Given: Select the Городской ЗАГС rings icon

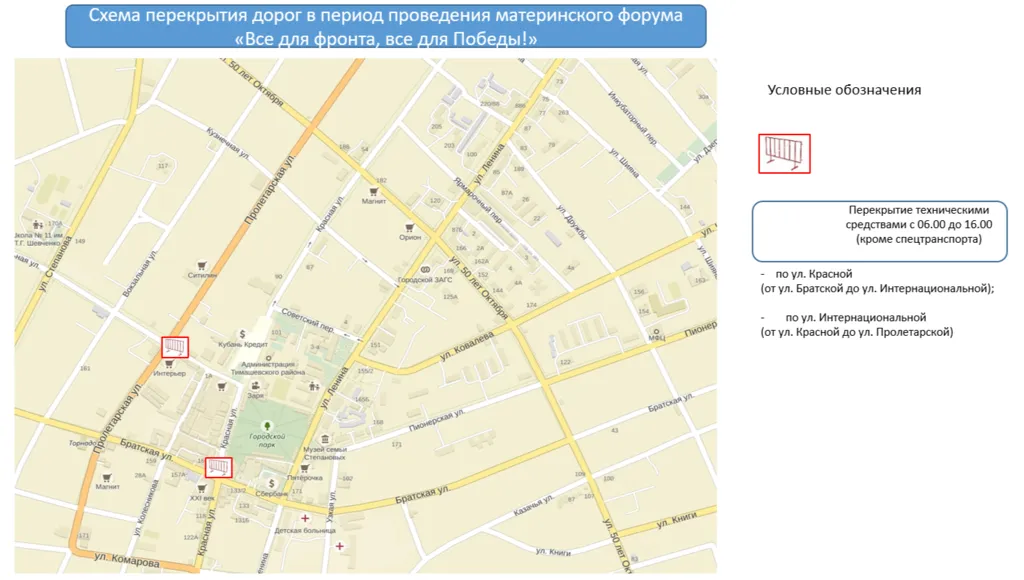Looking at the screenshot, I should (x=425, y=270).
